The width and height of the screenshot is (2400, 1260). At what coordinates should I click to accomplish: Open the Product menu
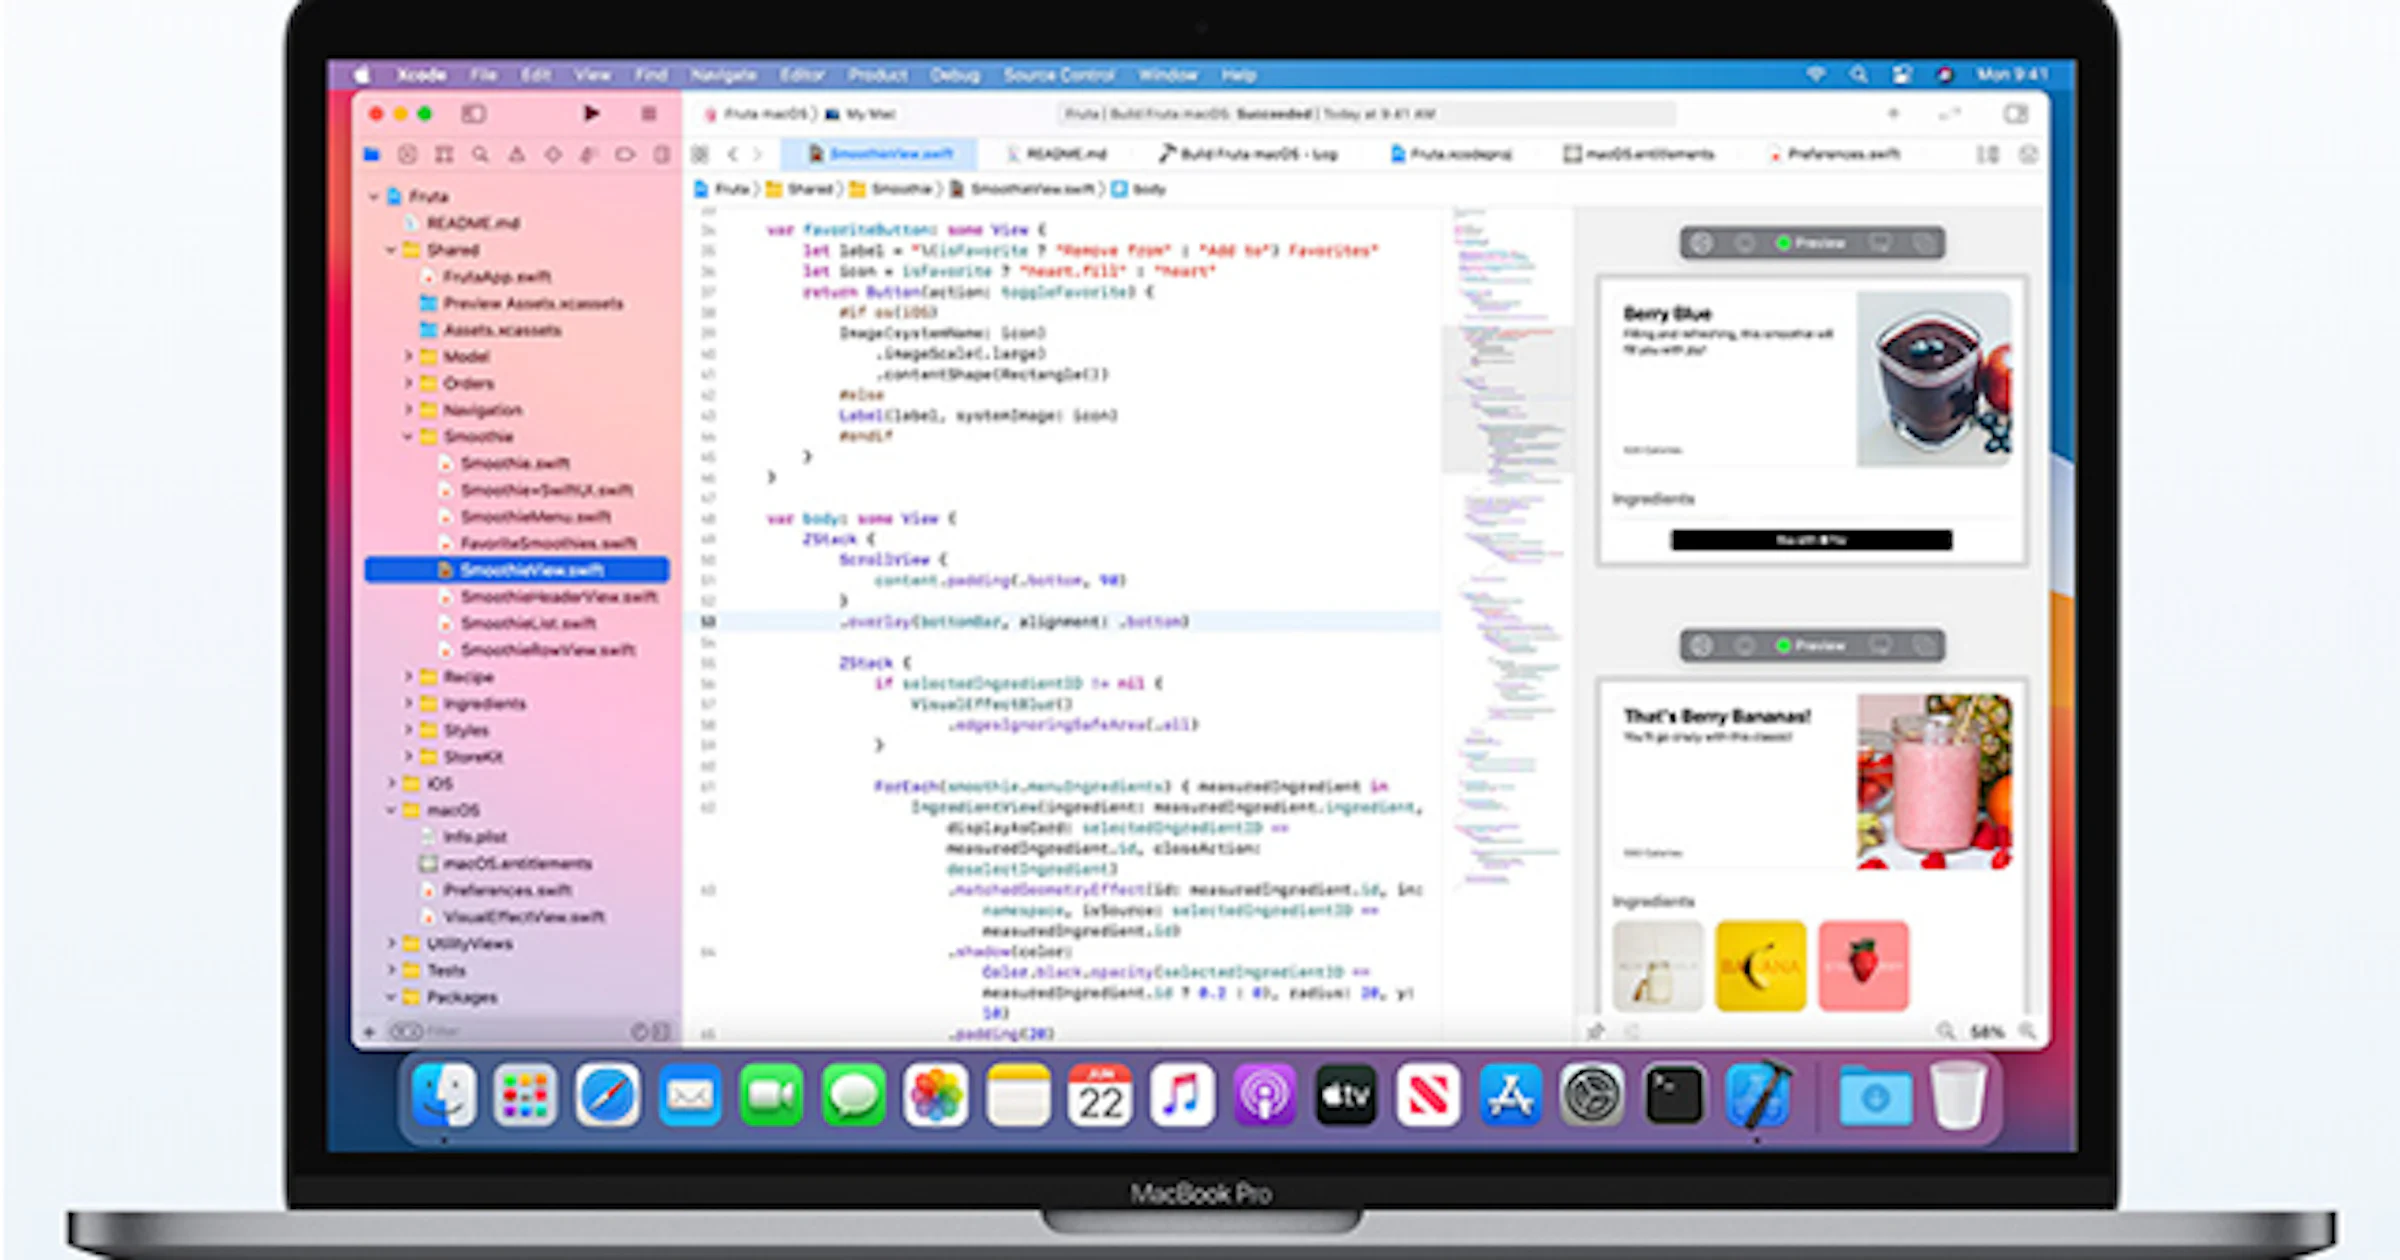click(x=878, y=75)
